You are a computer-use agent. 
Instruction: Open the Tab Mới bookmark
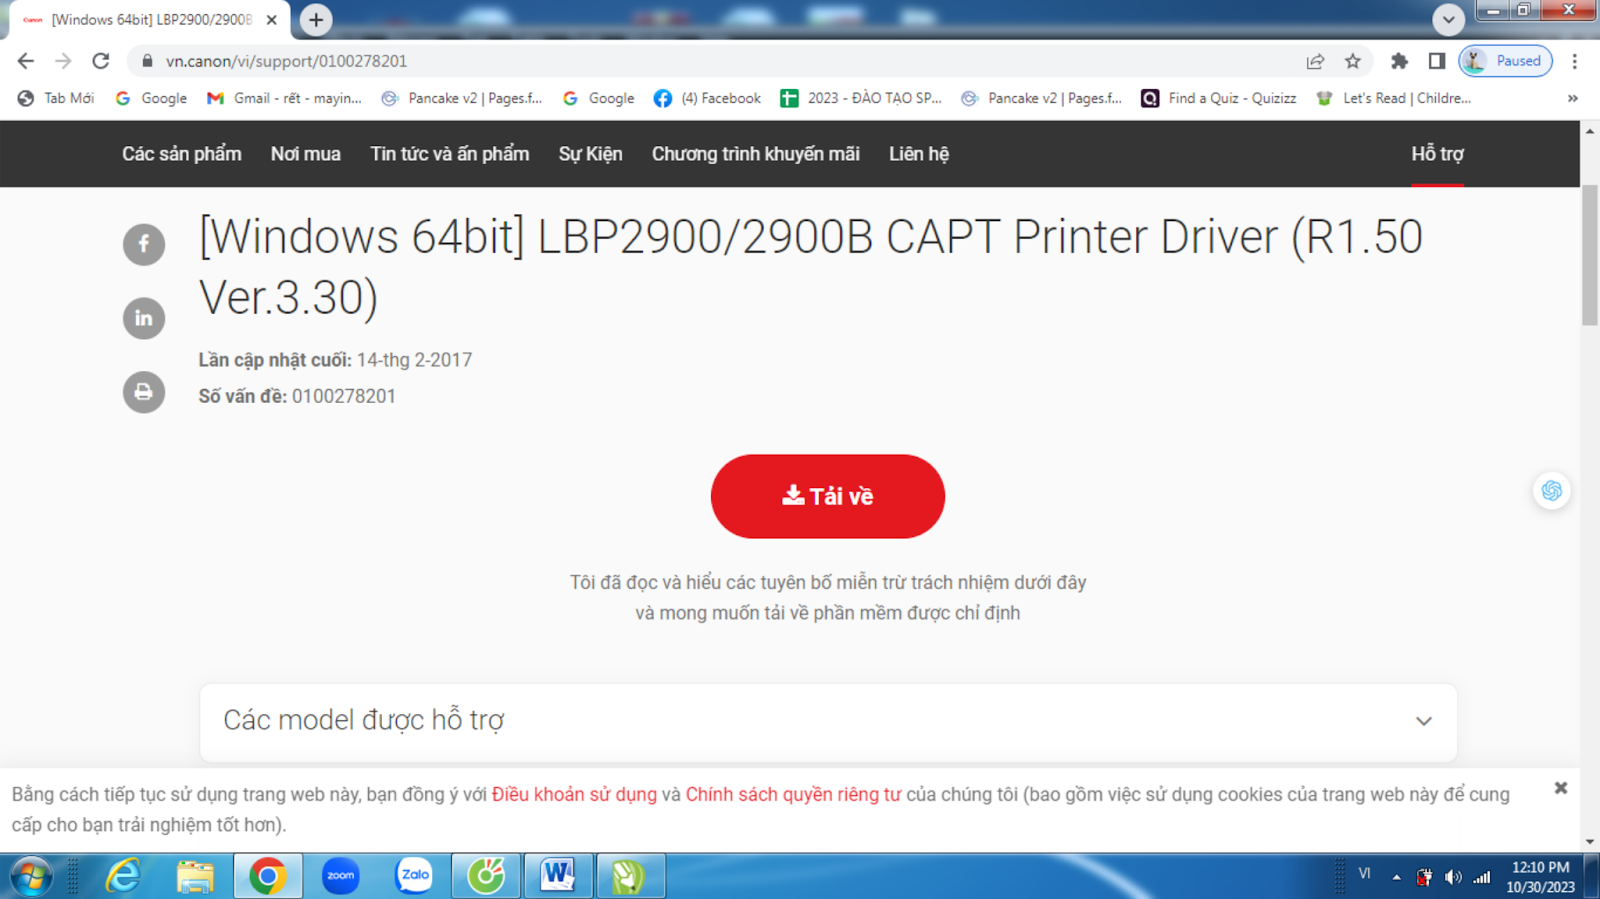tap(56, 98)
